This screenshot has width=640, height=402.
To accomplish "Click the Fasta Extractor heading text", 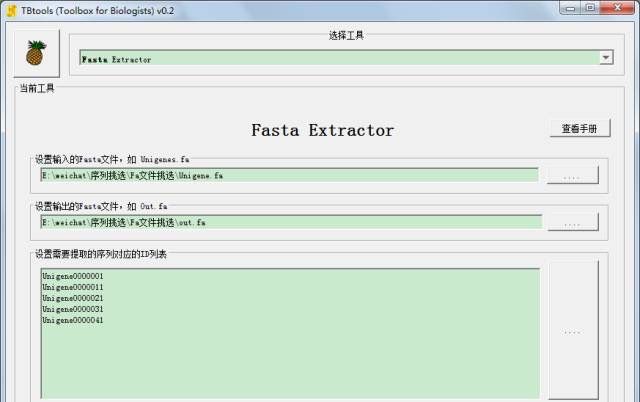I will (x=322, y=131).
